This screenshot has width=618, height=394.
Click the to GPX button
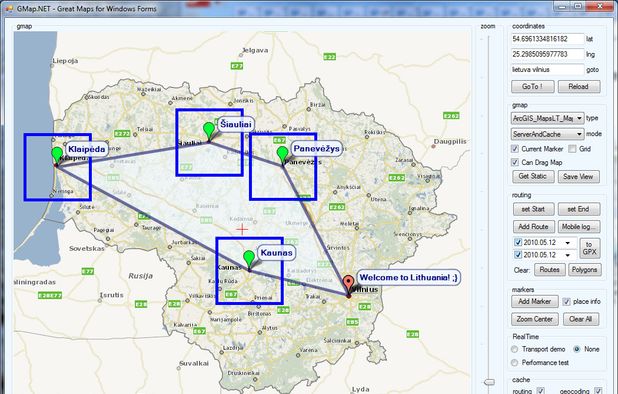[590, 248]
